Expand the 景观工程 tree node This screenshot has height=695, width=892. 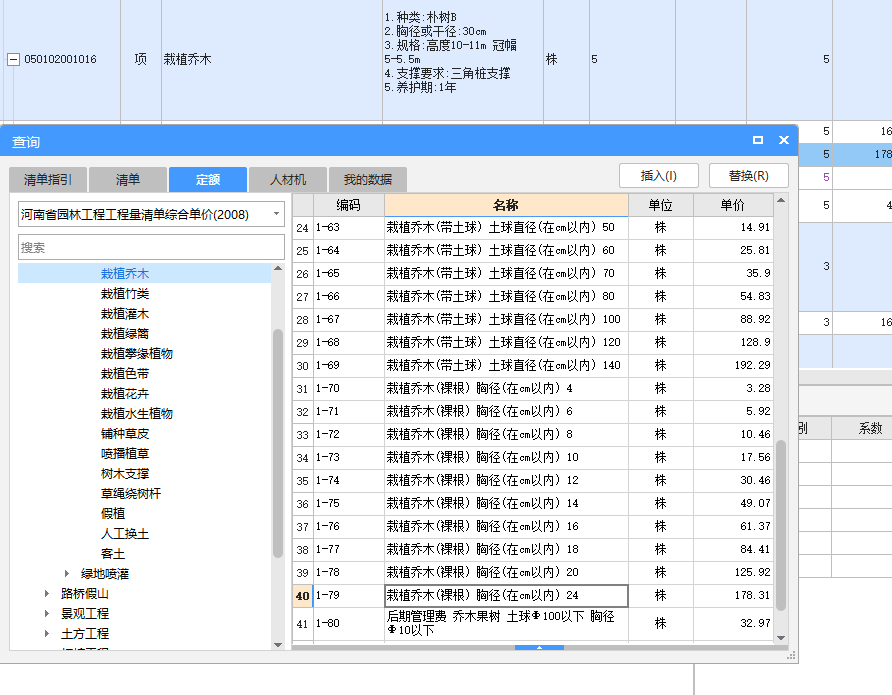click(x=47, y=613)
